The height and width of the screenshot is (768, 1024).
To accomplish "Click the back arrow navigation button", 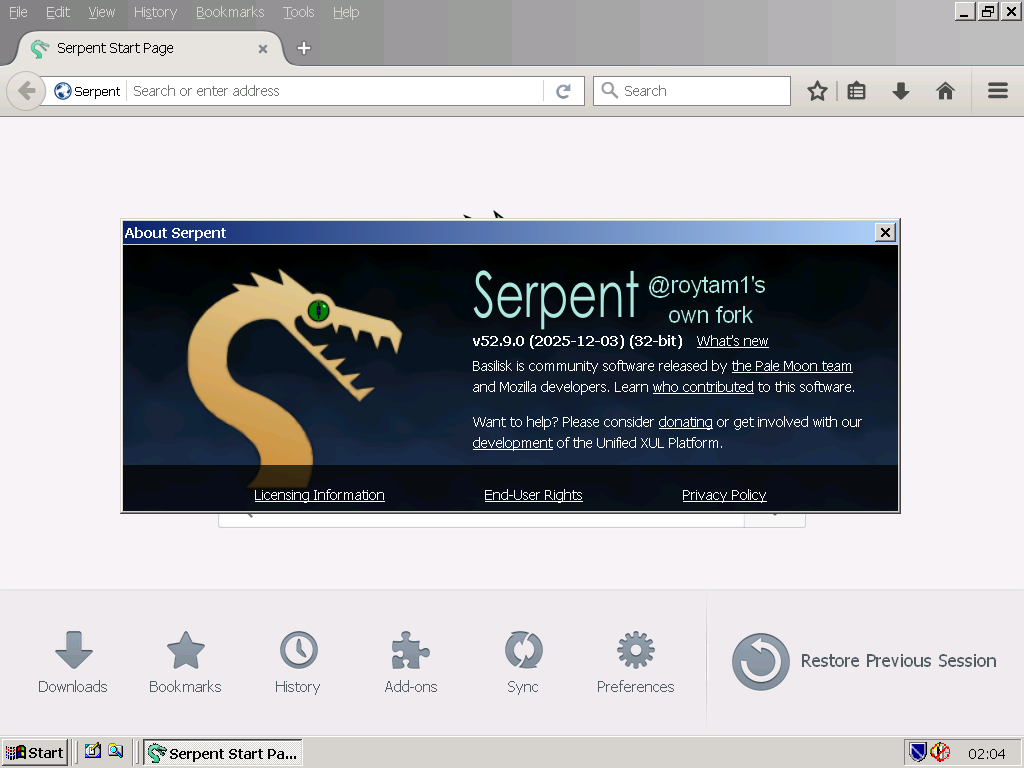I will [26, 91].
